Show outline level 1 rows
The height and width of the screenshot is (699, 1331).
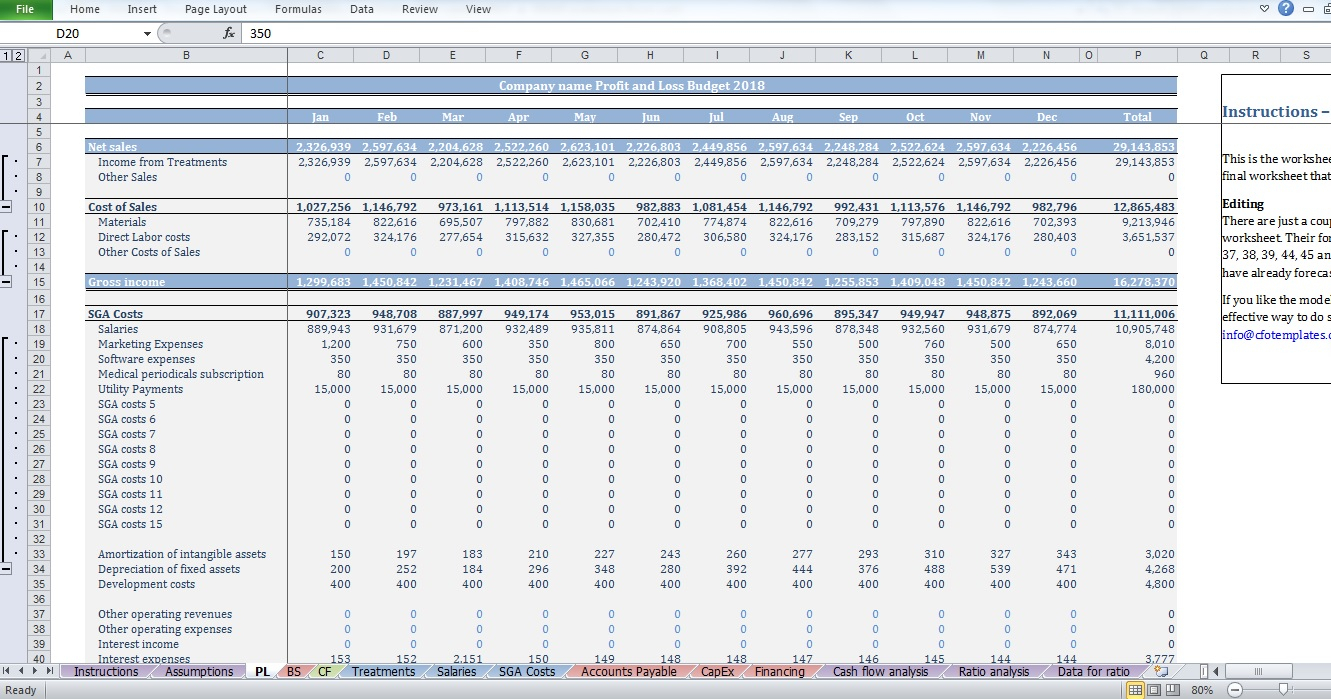(x=6, y=55)
